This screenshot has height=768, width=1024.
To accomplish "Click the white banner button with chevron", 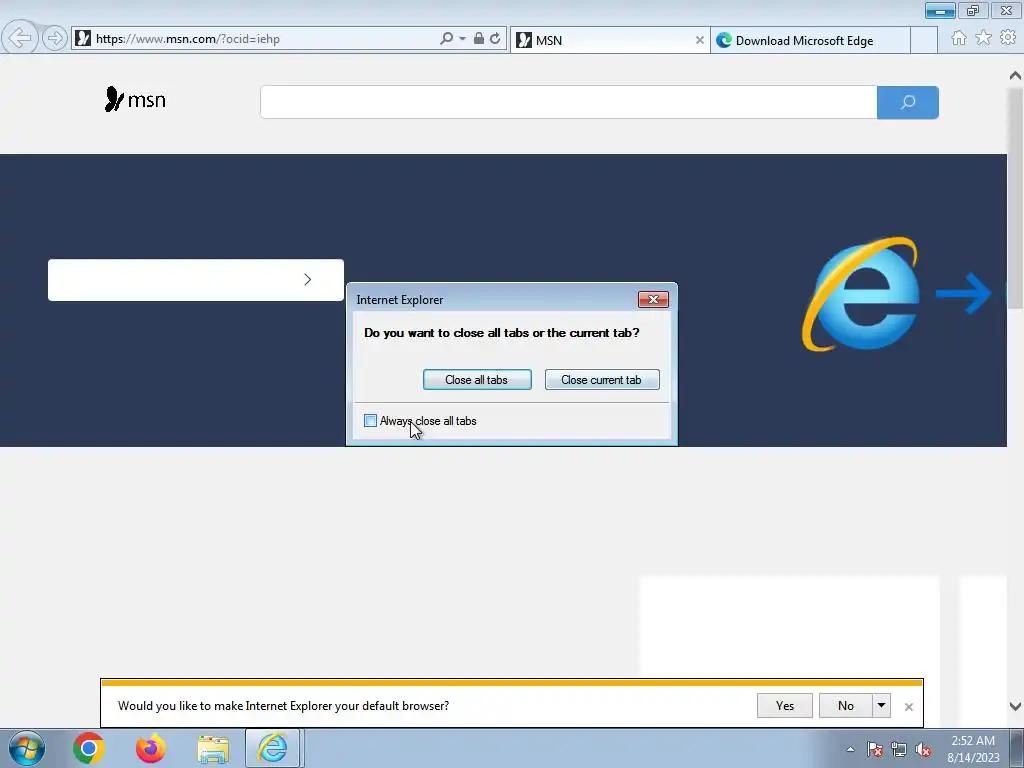I will pos(196,280).
